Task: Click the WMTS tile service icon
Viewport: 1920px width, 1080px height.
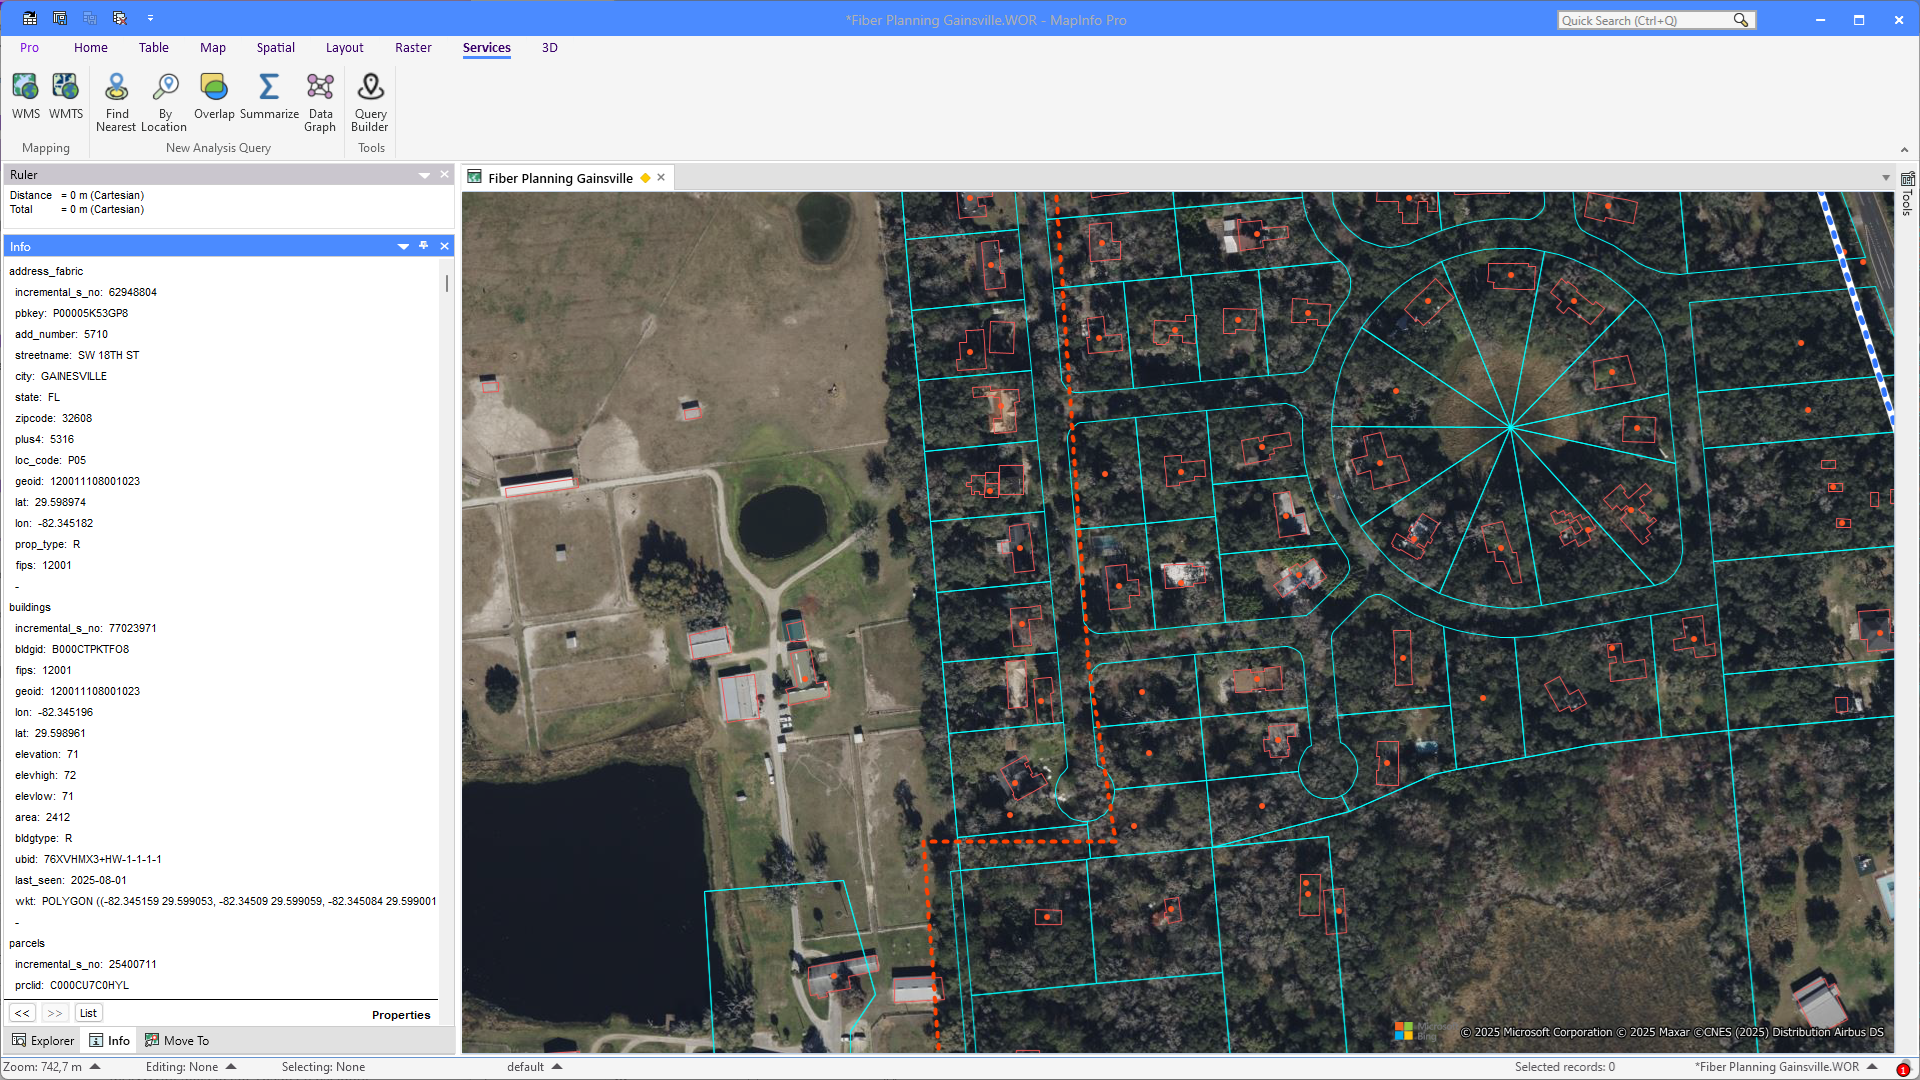Action: pos(66,97)
